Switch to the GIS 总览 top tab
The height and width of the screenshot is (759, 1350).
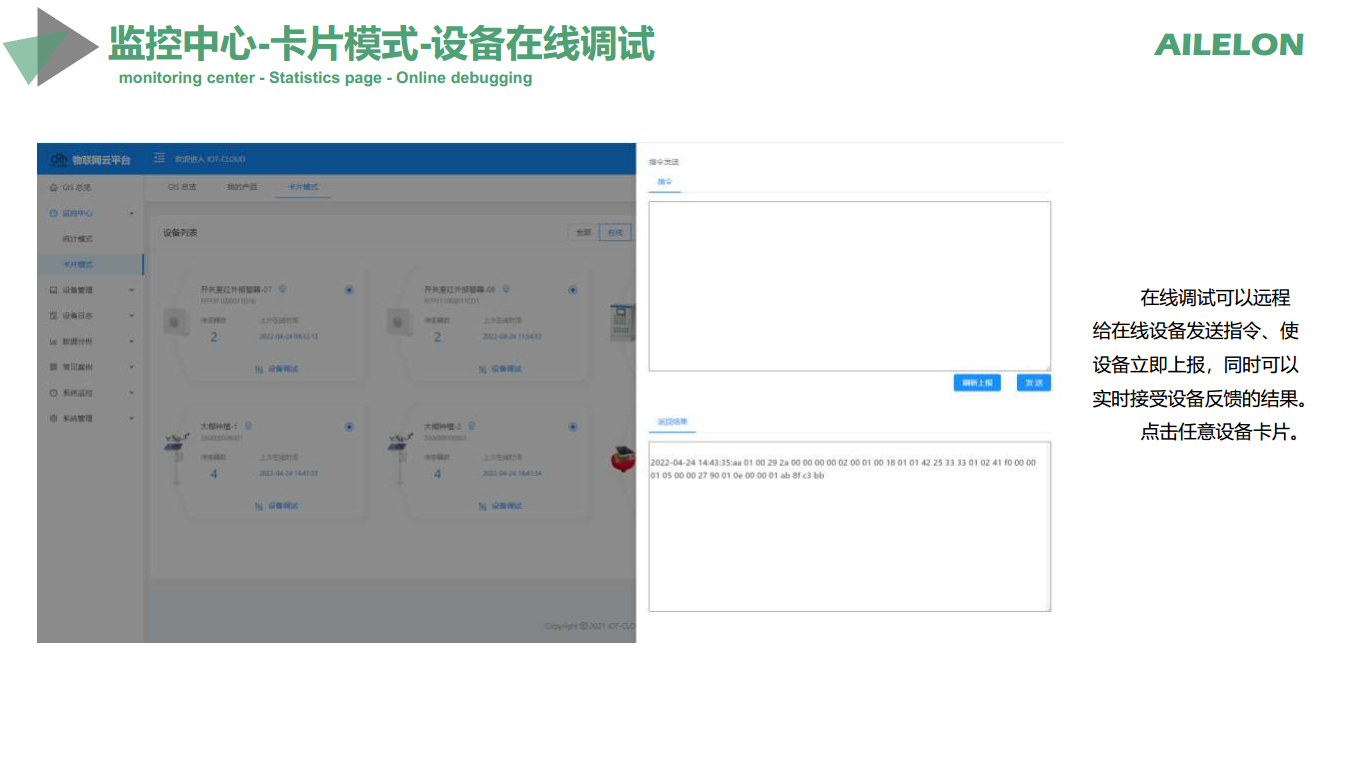point(182,187)
